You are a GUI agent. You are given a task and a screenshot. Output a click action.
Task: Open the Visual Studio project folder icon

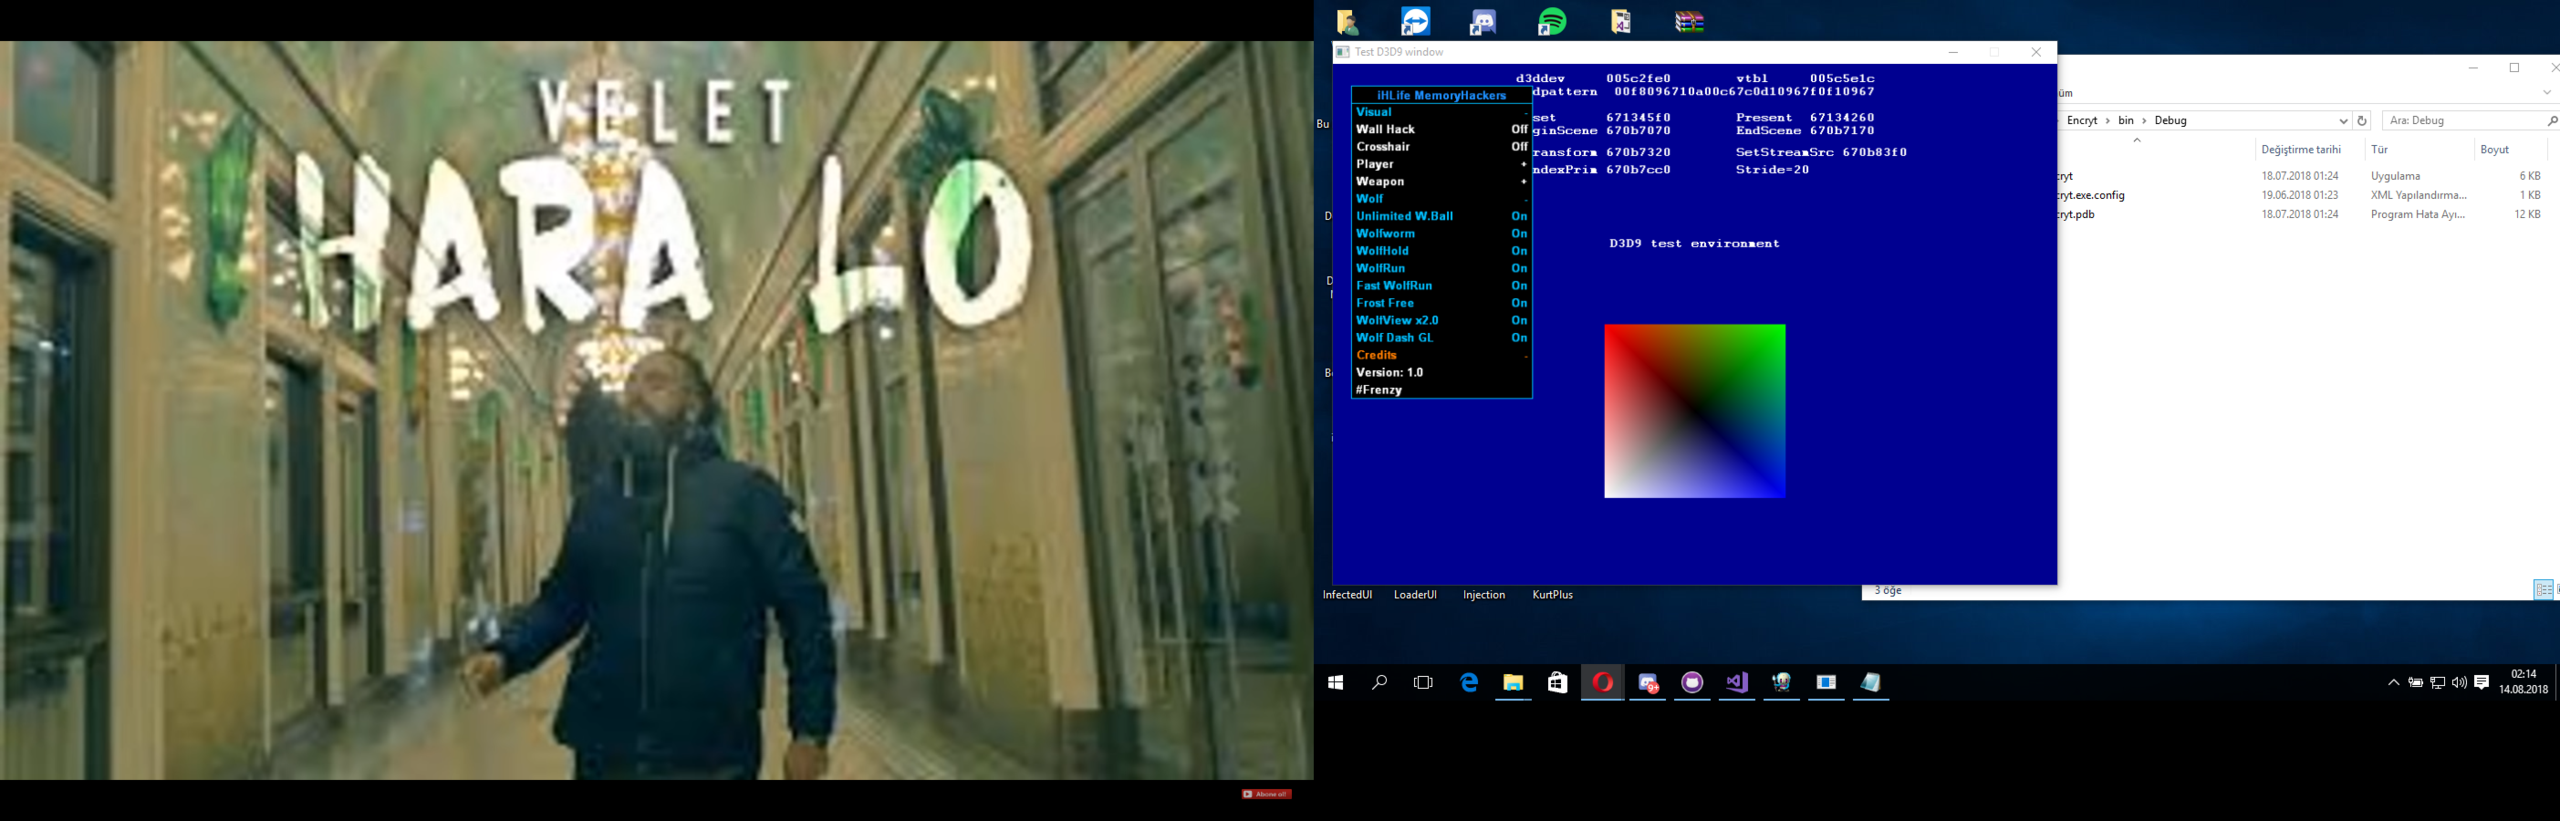pyautogui.click(x=1621, y=21)
